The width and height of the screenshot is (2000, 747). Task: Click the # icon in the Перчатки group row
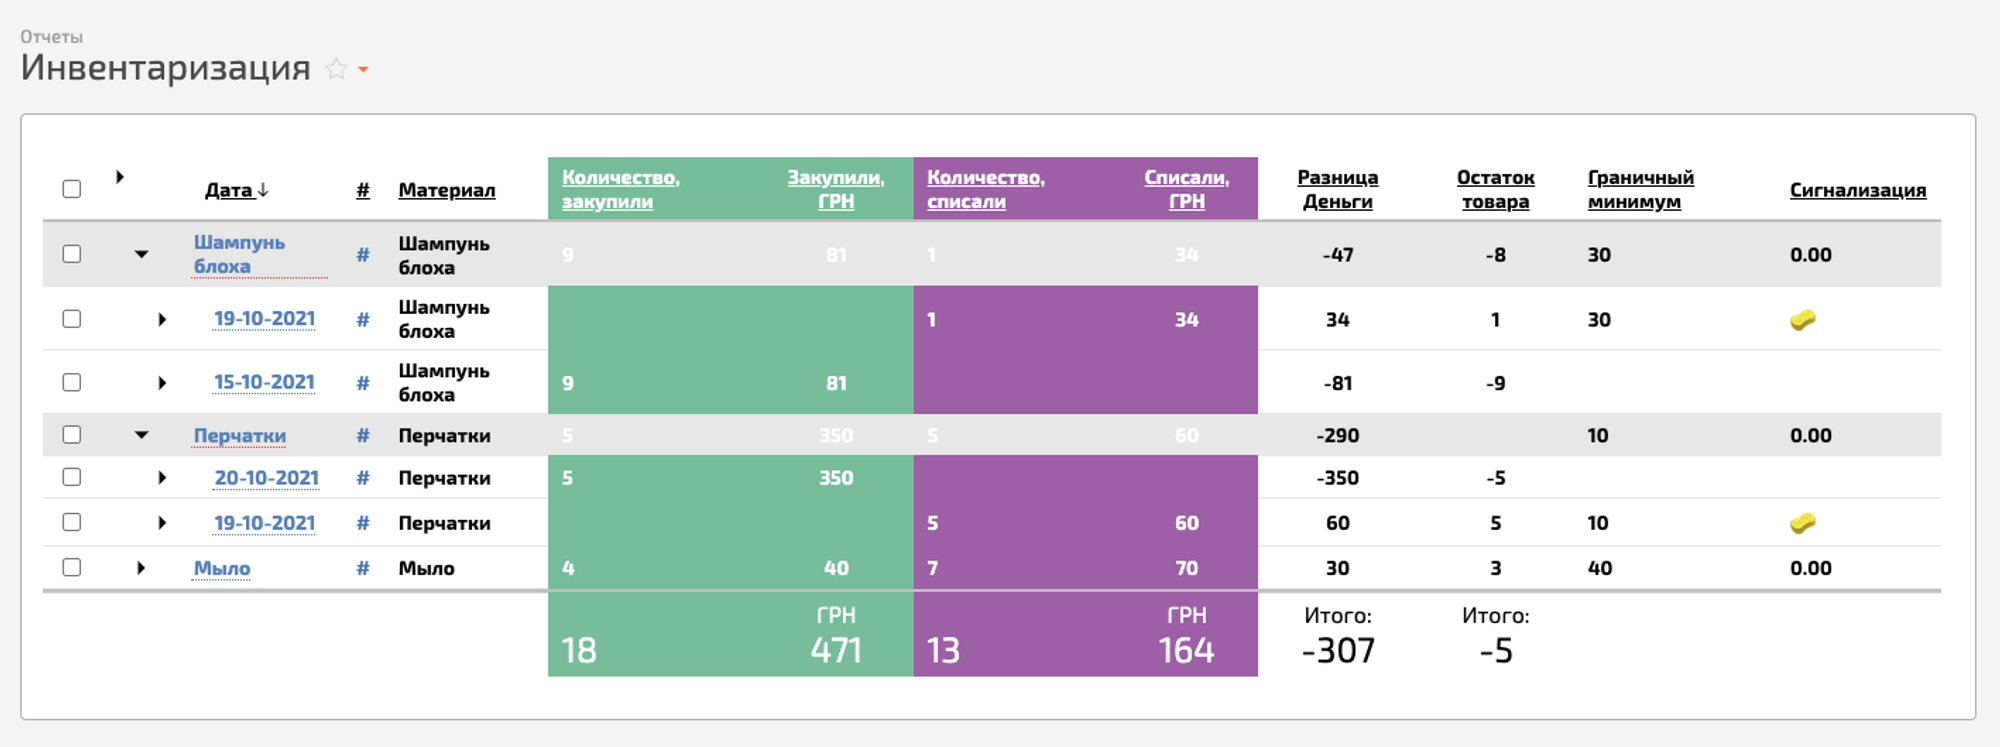[363, 435]
